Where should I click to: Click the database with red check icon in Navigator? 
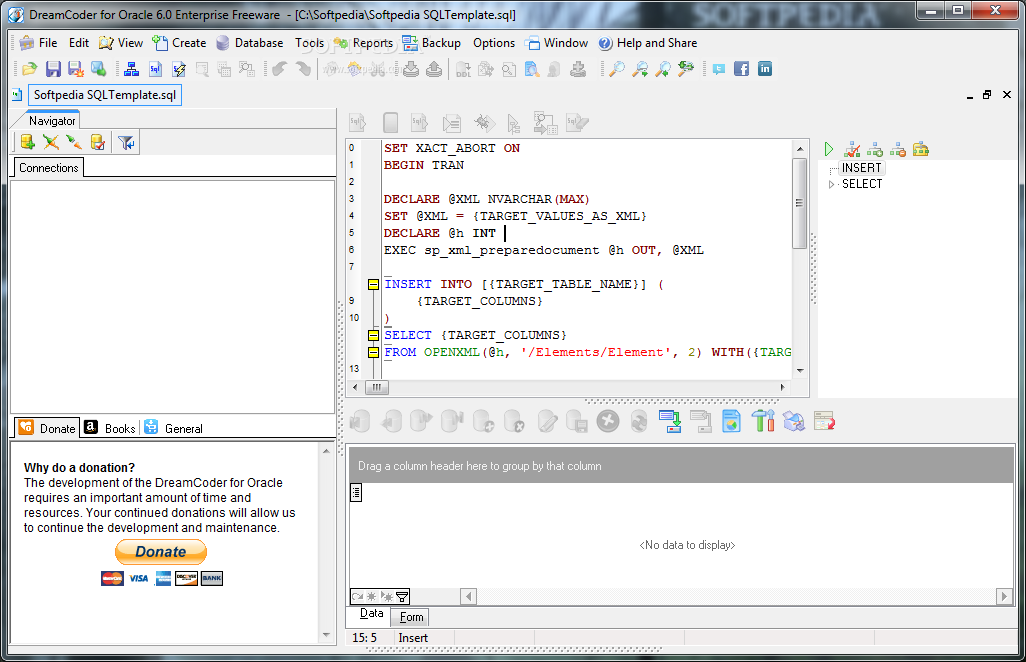97,142
